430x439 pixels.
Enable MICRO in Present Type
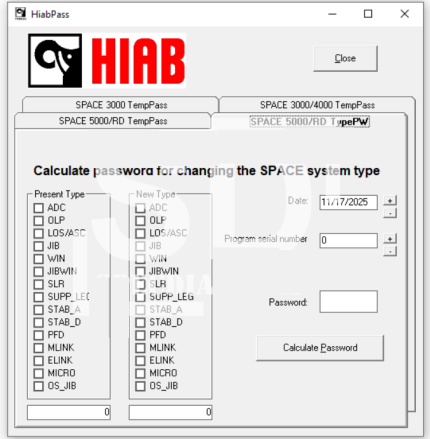[x=39, y=373]
